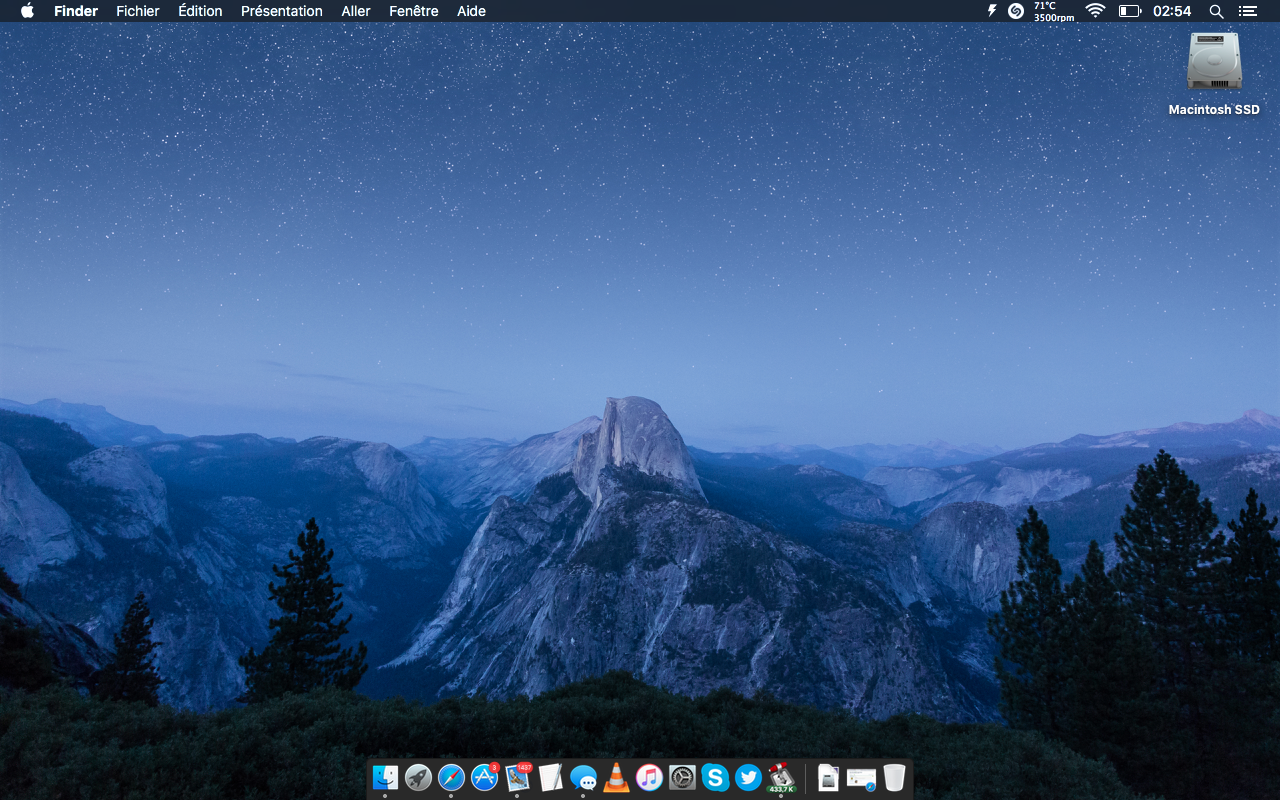Select the Macintosh SSD desktop drive
1280x800 pixels.
point(1214,63)
